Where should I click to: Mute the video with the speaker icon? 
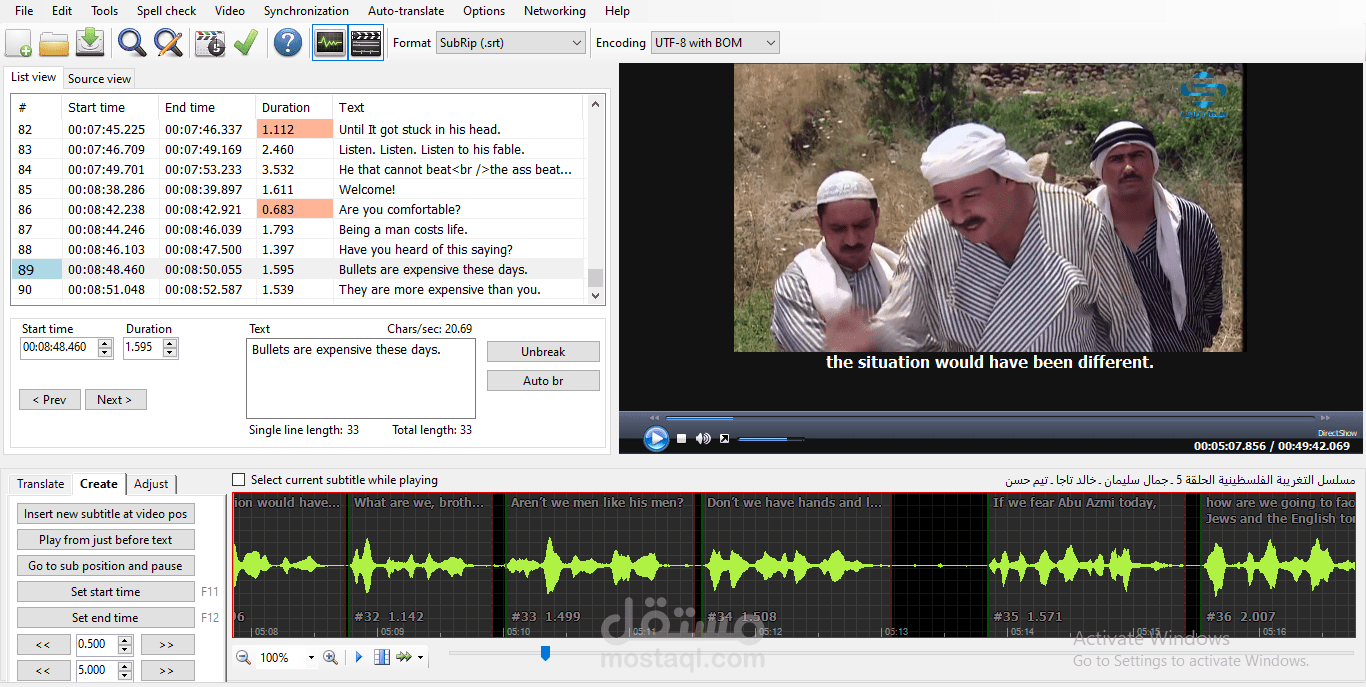(703, 438)
